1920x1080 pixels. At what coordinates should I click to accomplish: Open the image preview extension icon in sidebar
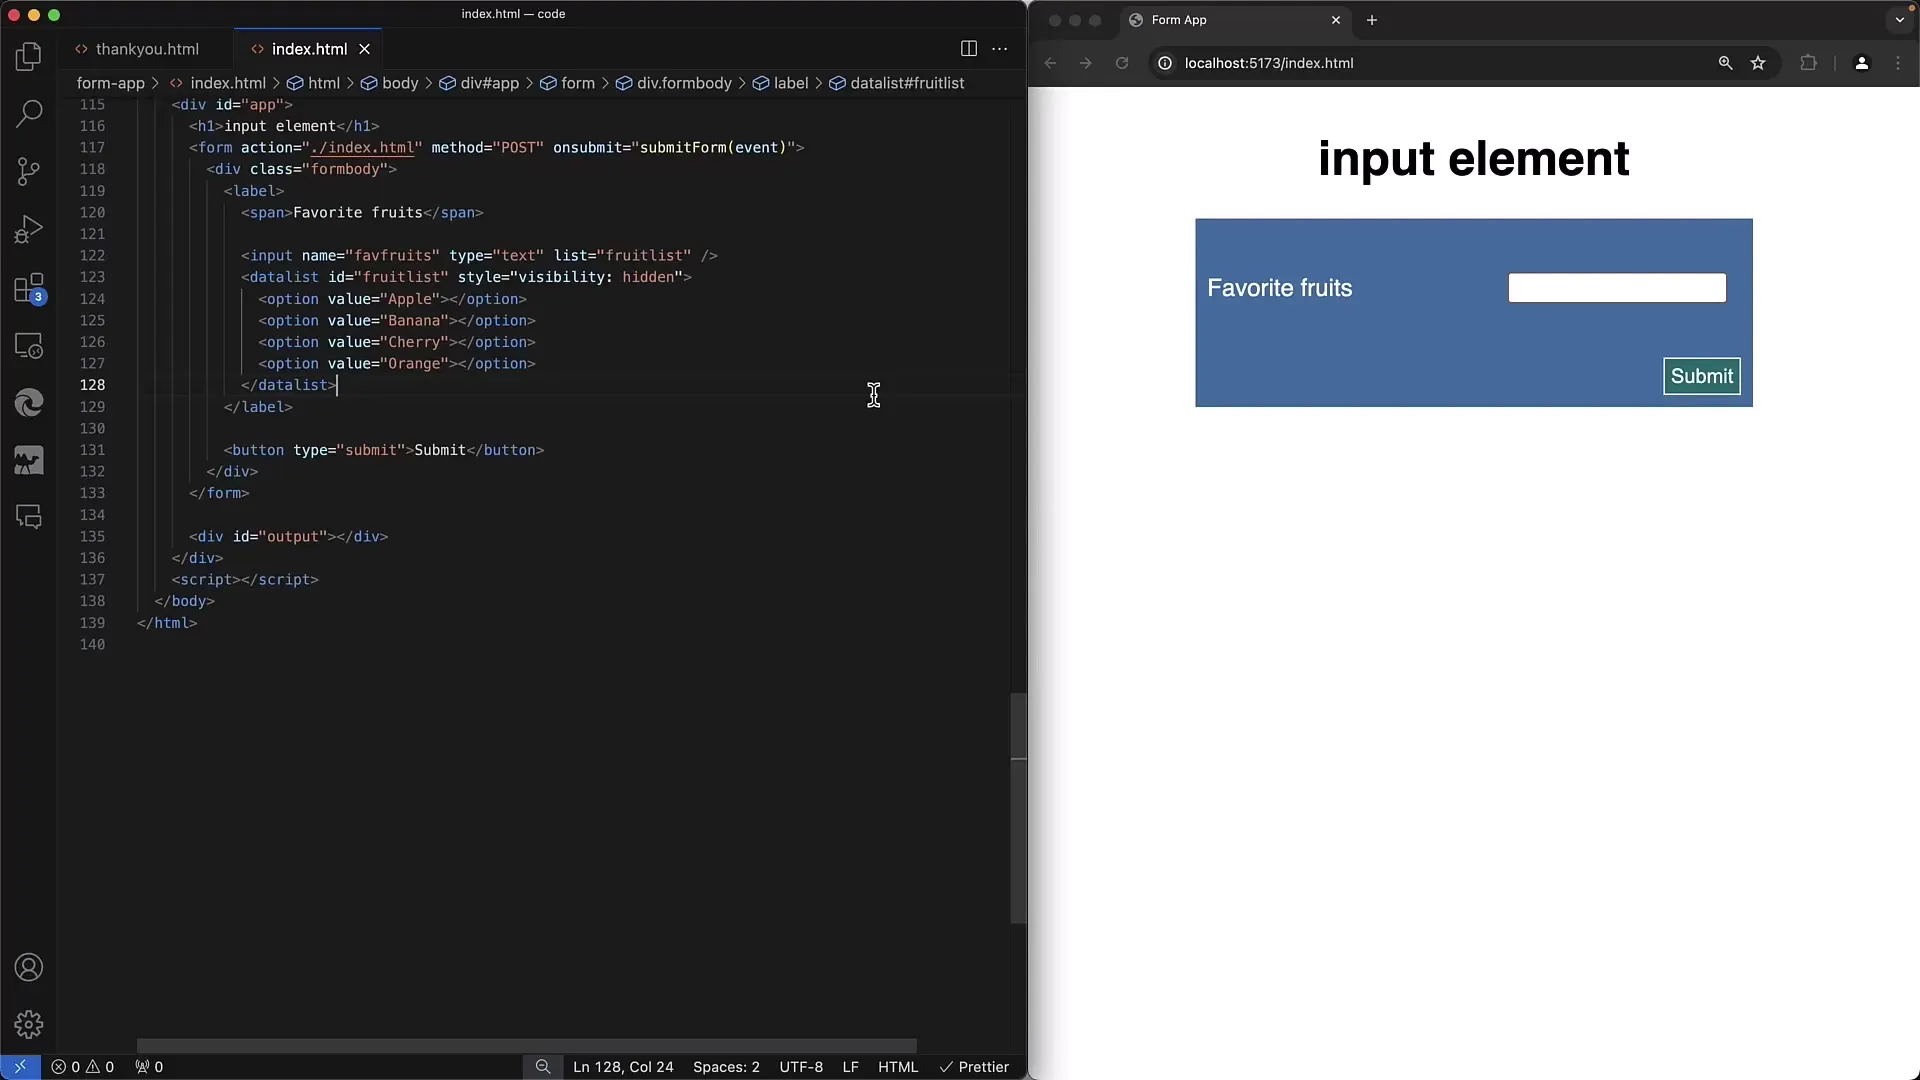tap(29, 460)
